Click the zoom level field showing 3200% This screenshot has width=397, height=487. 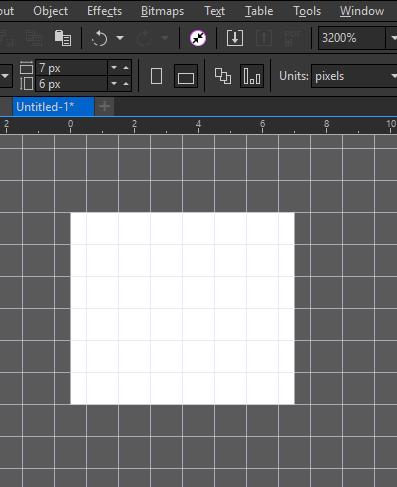coord(352,38)
